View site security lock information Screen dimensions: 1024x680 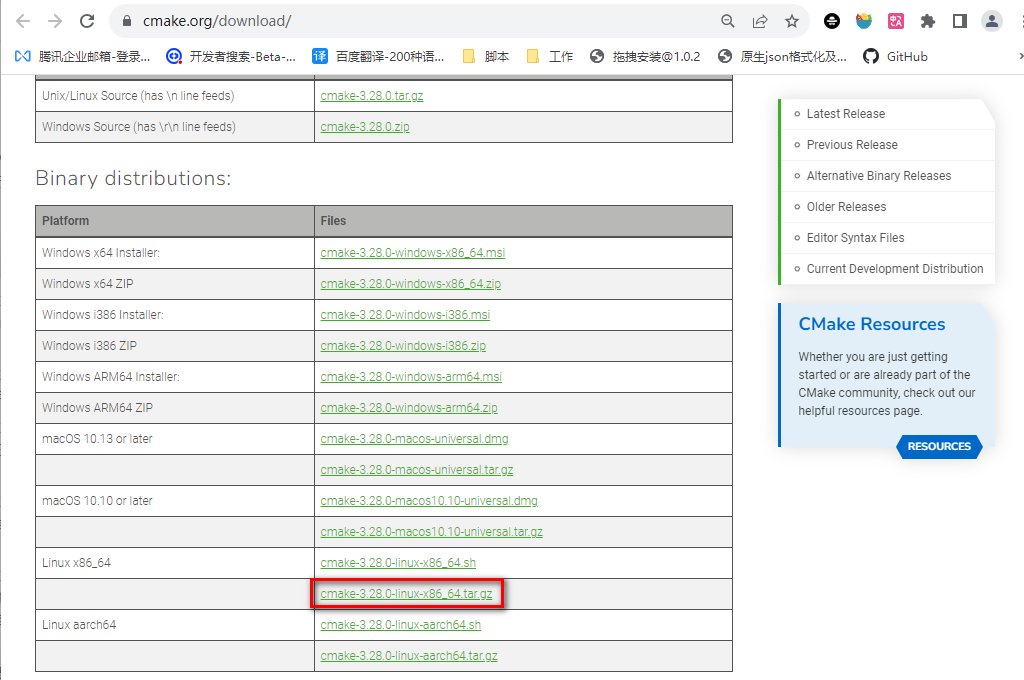127,21
